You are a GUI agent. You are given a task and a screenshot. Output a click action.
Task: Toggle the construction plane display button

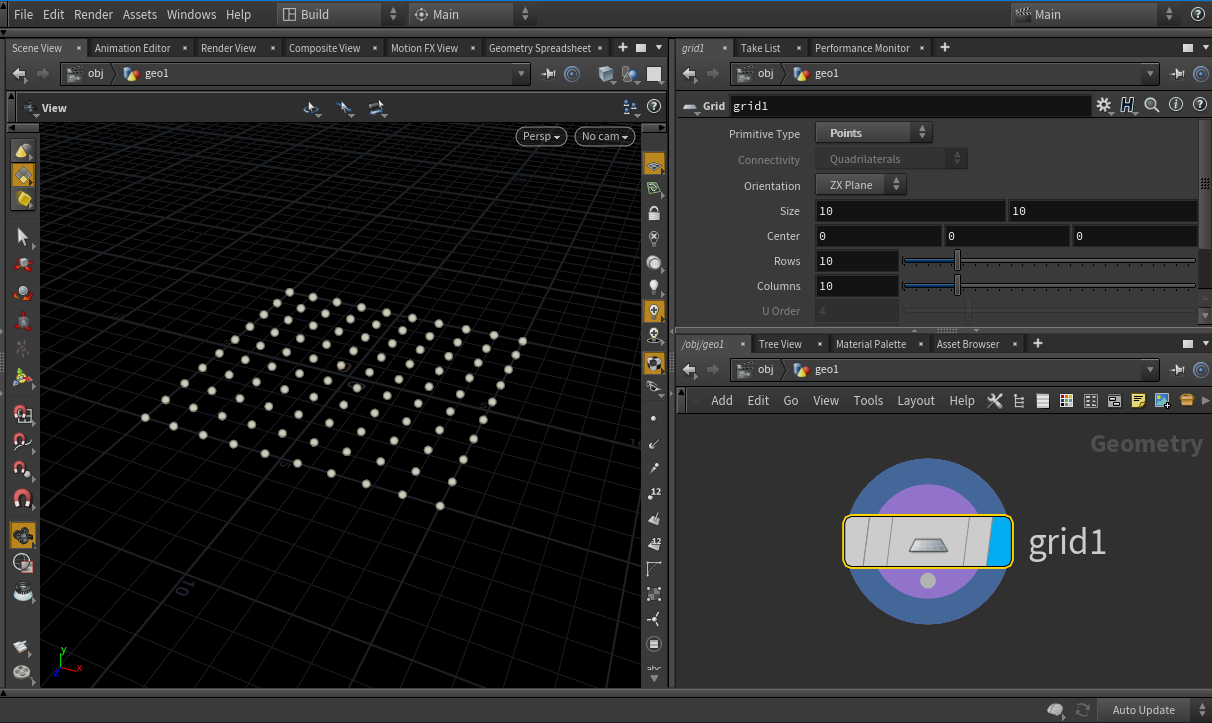click(654, 164)
